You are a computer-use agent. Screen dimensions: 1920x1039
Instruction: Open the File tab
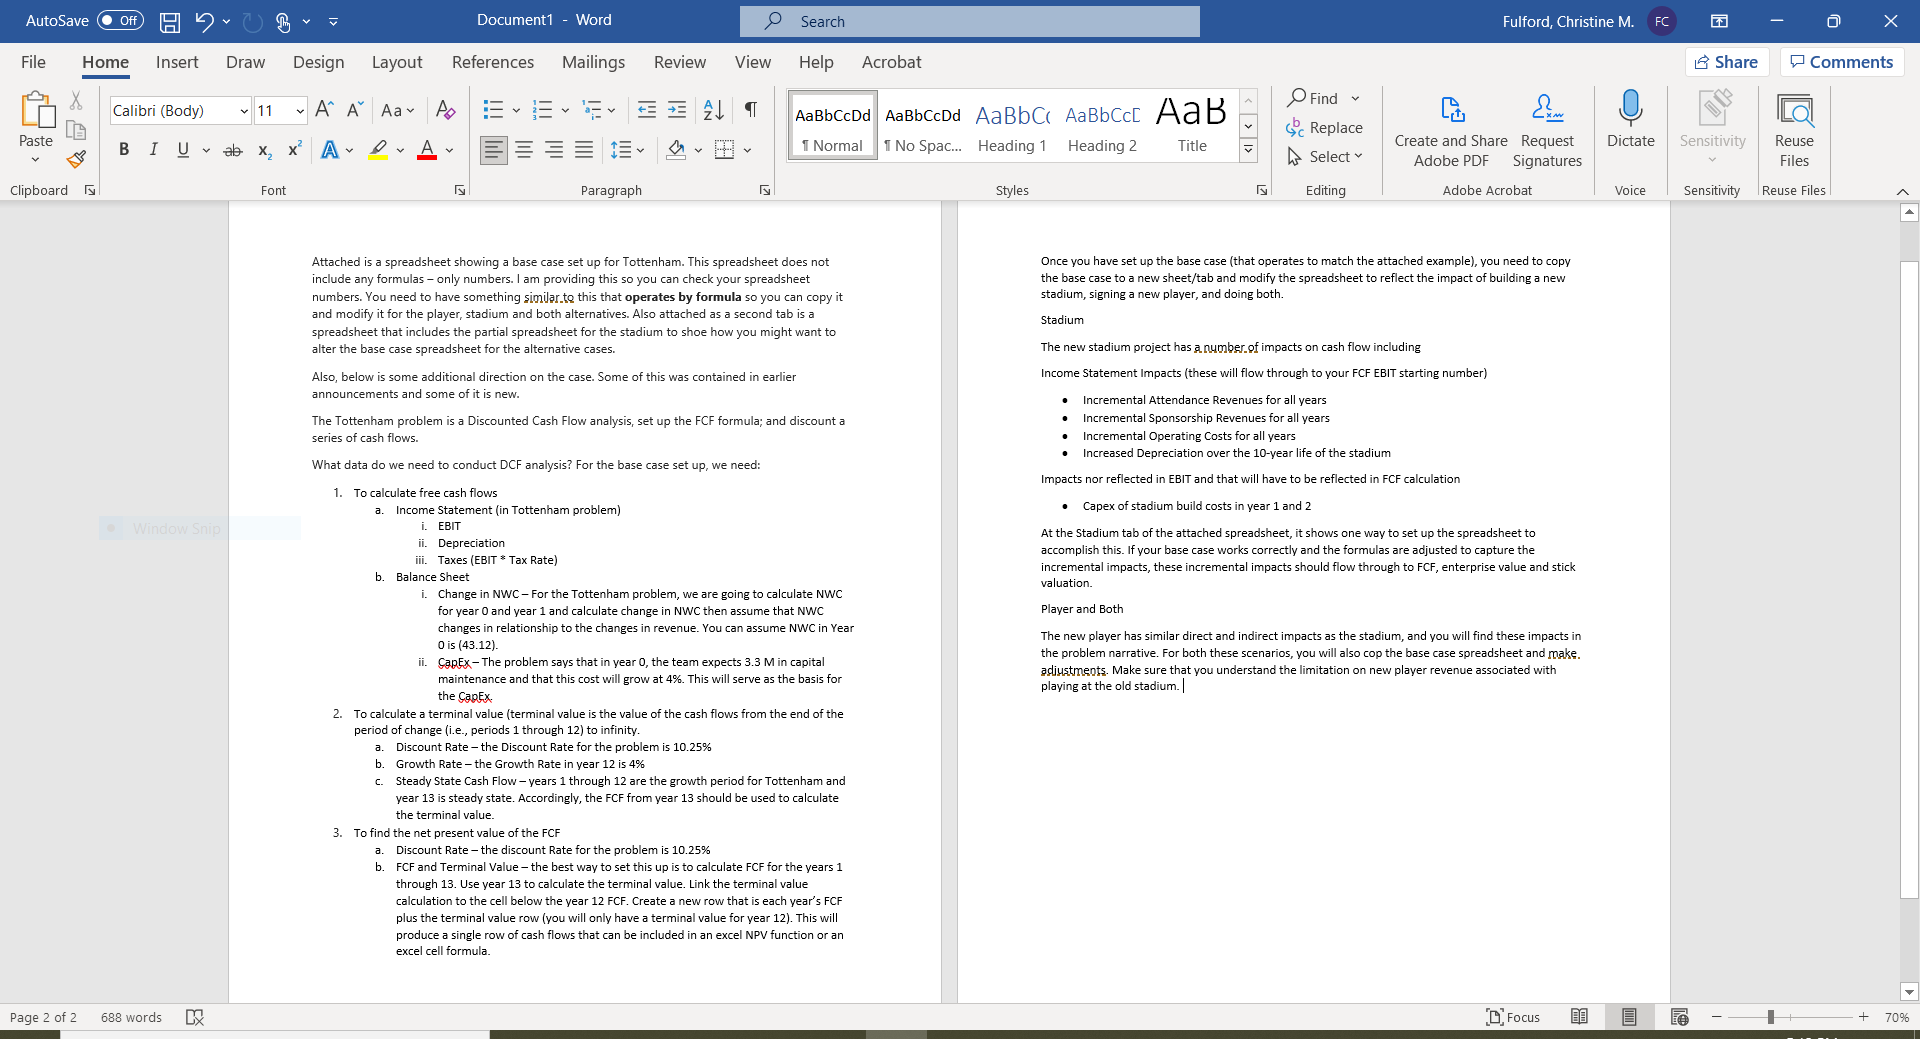coord(33,62)
